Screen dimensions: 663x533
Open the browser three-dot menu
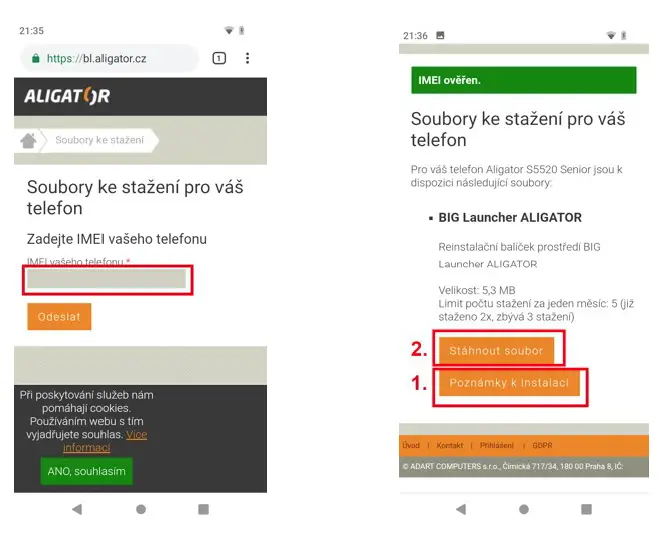[x=247, y=58]
